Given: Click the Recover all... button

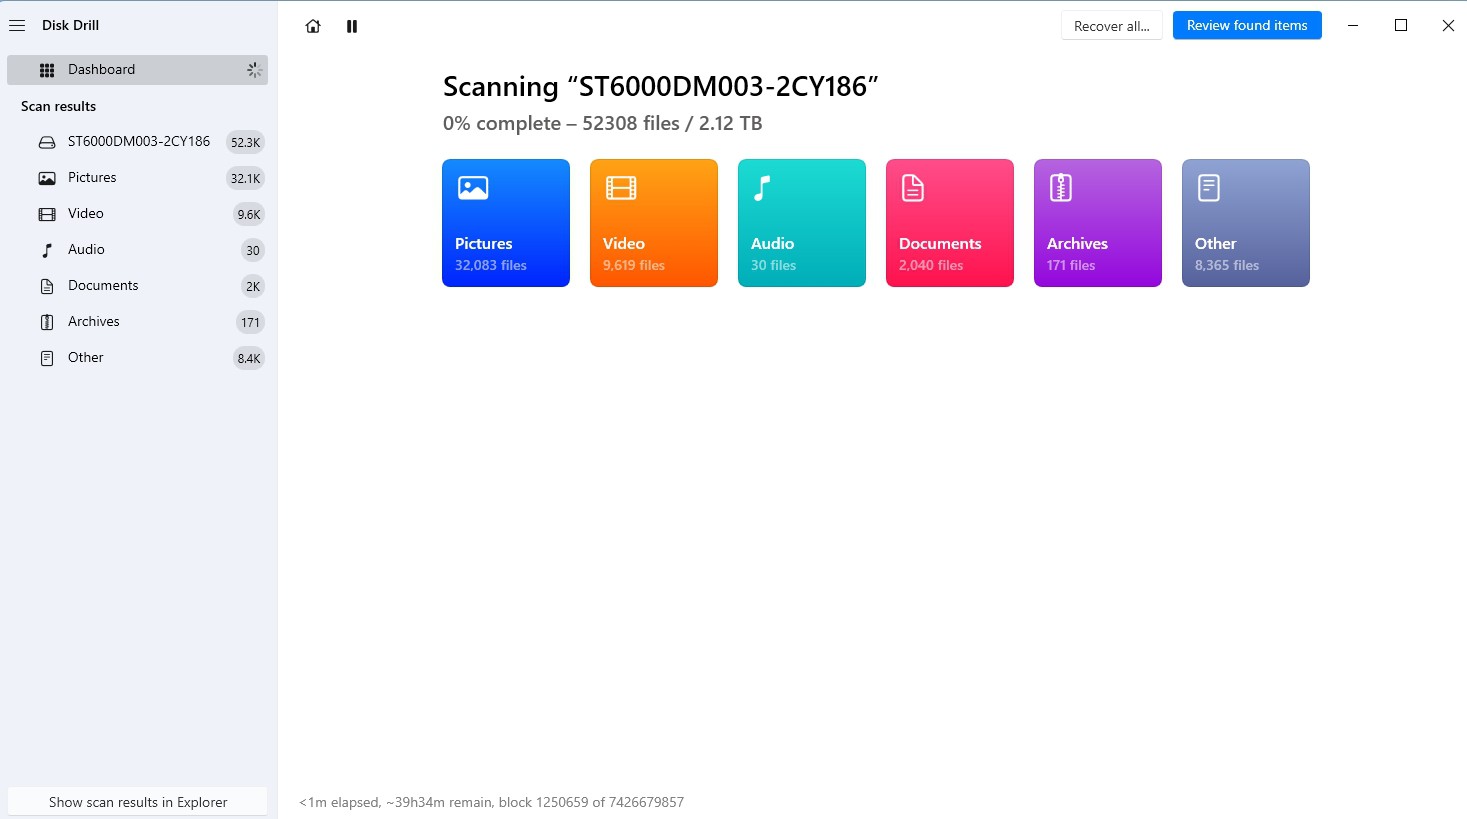Looking at the screenshot, I should click(x=1112, y=26).
